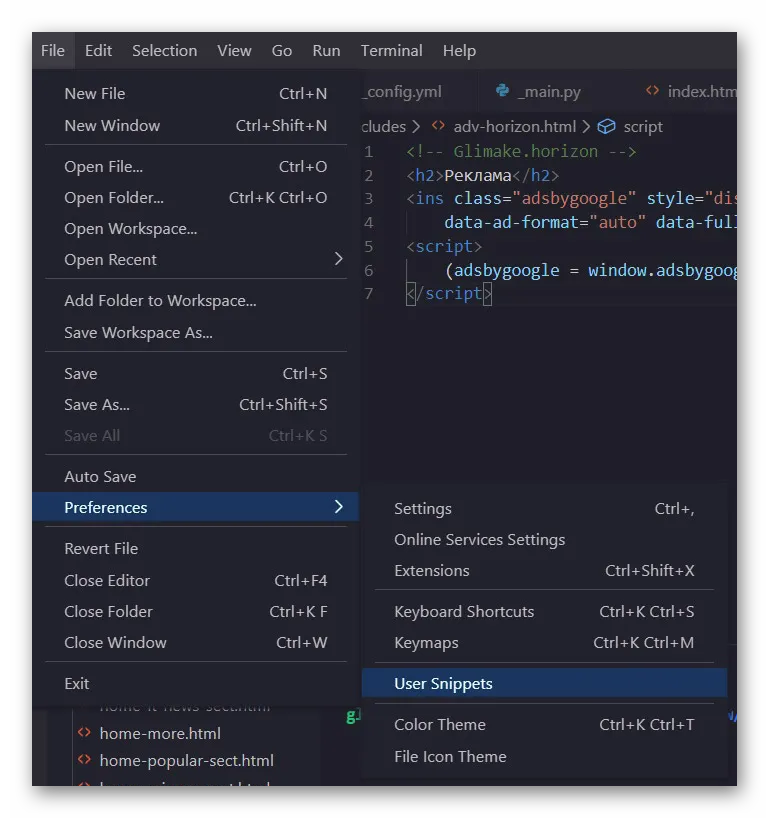Choose Save As... menu entry
Screen dimensions: 769x818
coord(196,405)
